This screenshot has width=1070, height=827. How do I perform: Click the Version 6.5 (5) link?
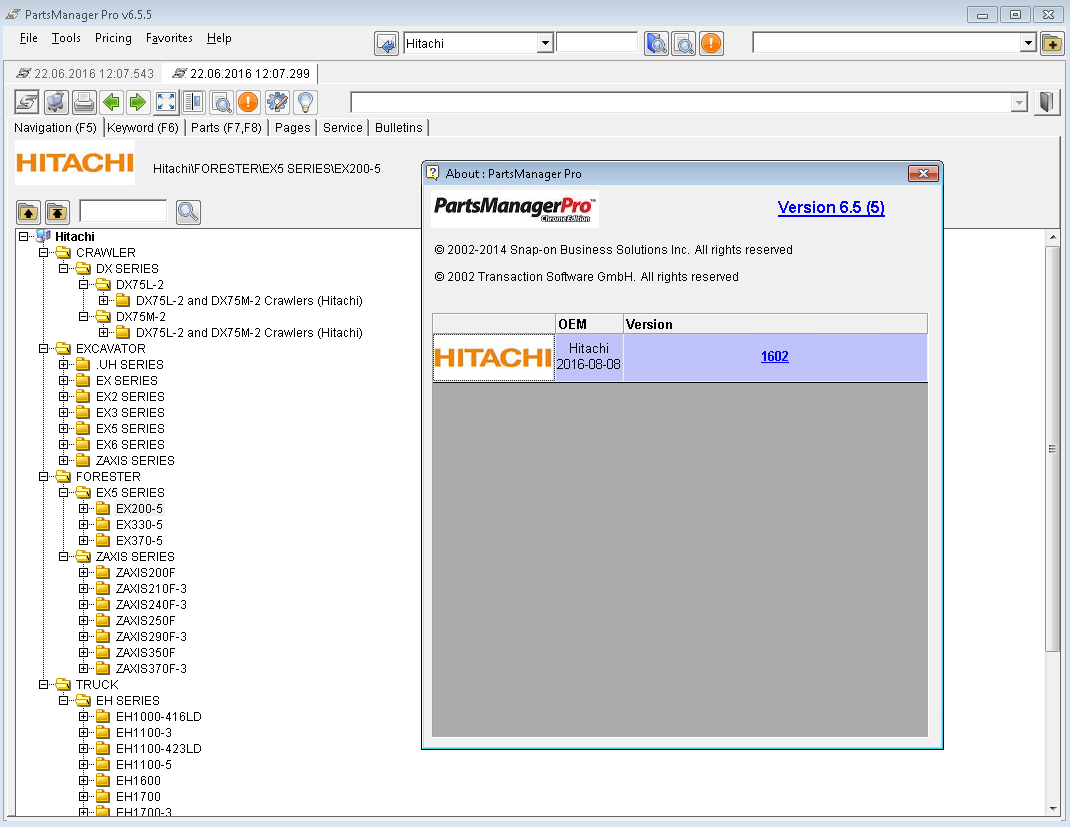[830, 207]
